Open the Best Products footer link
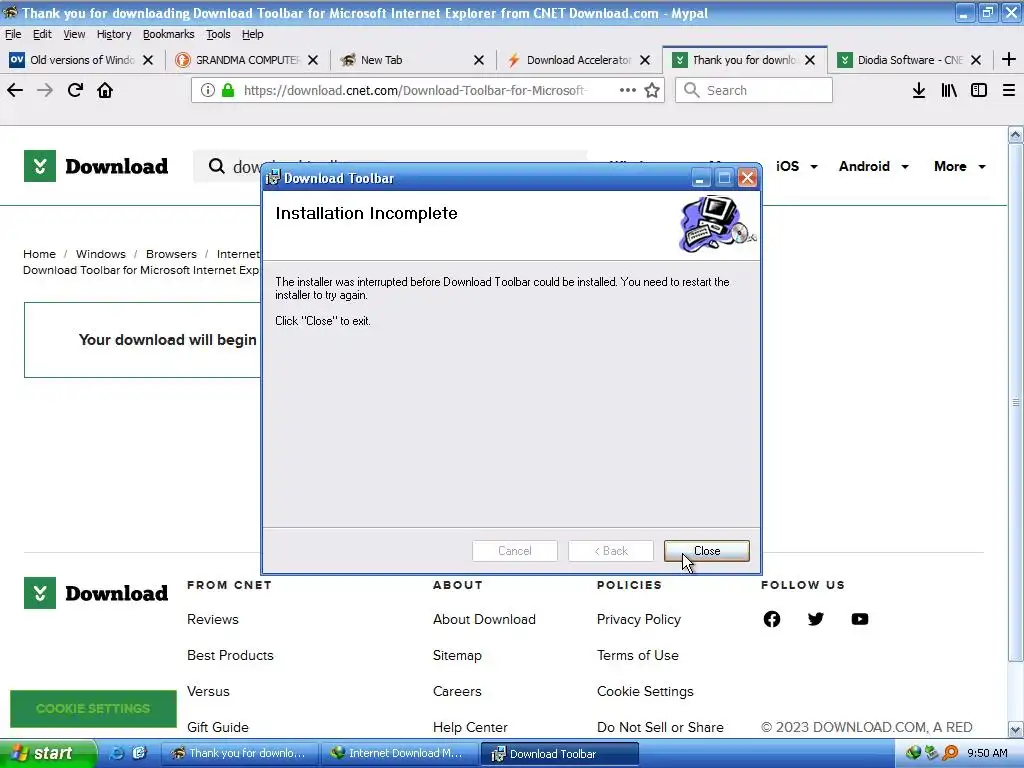 [231, 655]
